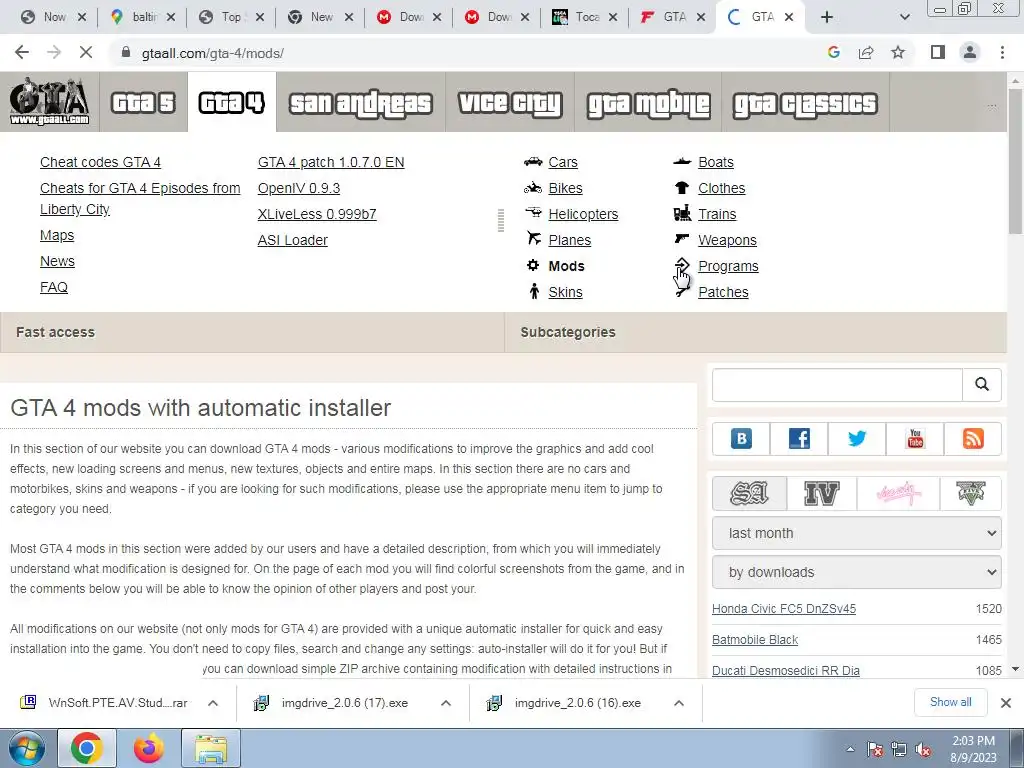Select the Vice City menu tab
1024x768 pixels.
[509, 103]
